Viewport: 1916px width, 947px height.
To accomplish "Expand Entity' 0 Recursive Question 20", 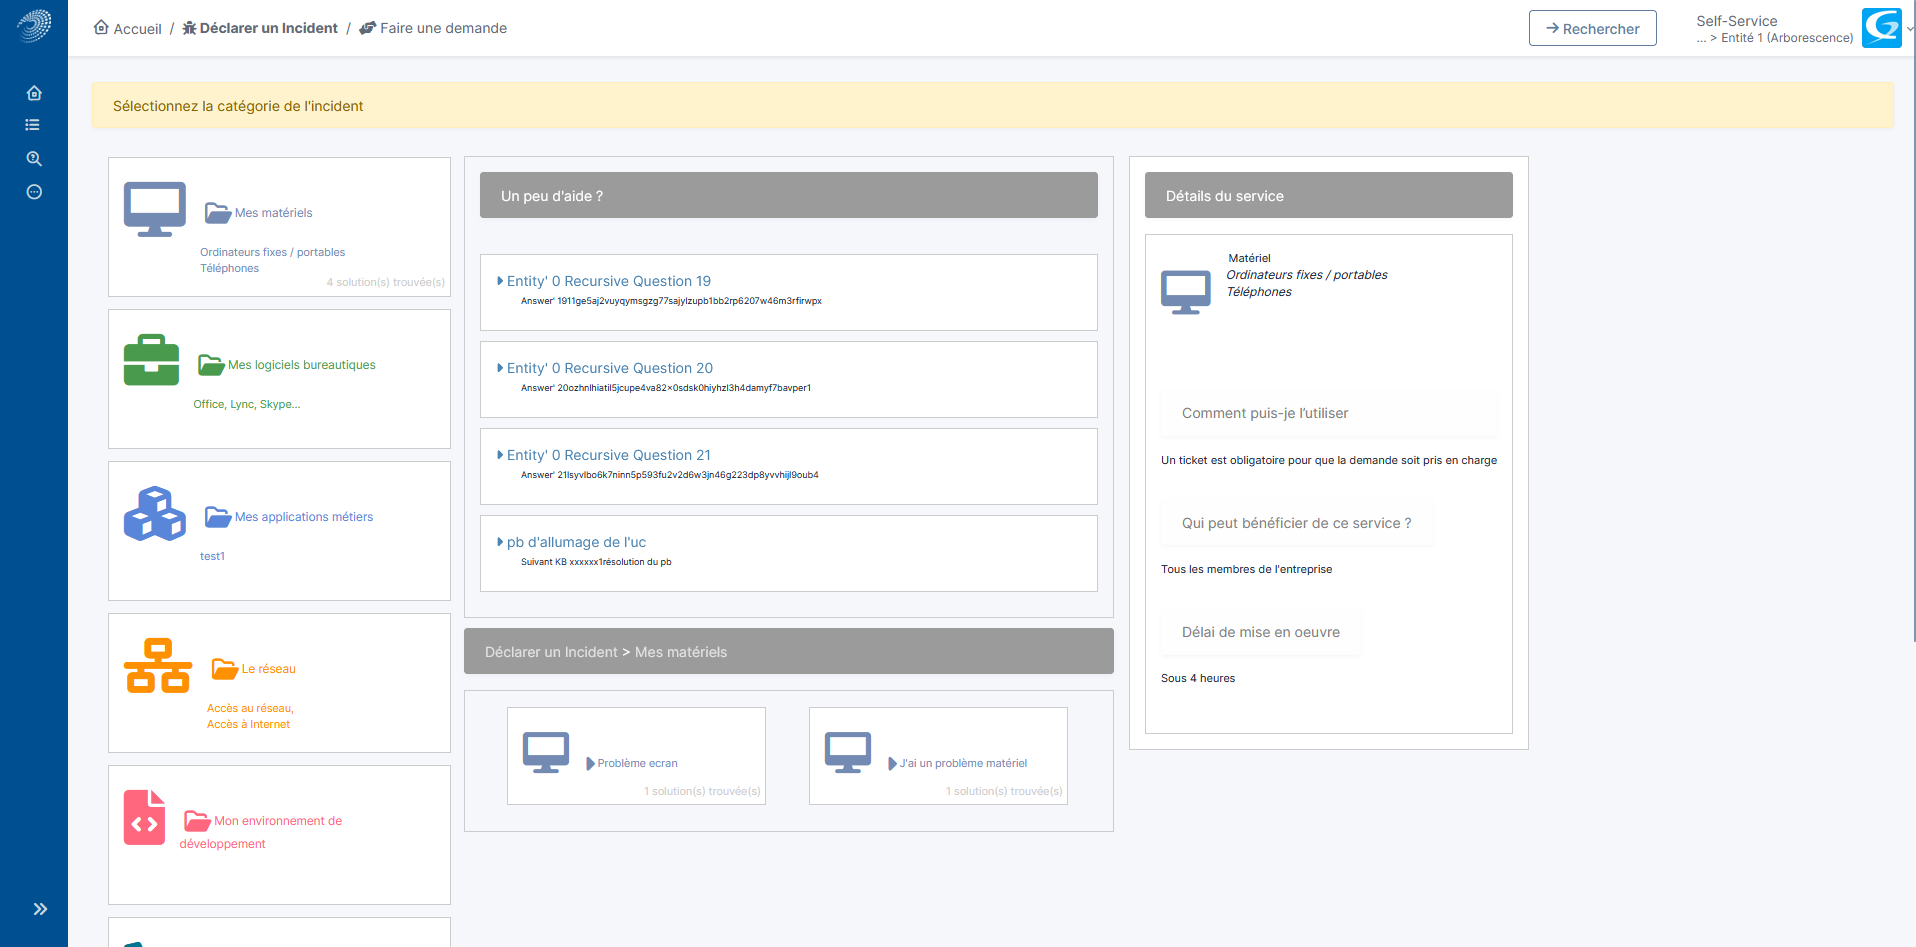I will tap(609, 368).
